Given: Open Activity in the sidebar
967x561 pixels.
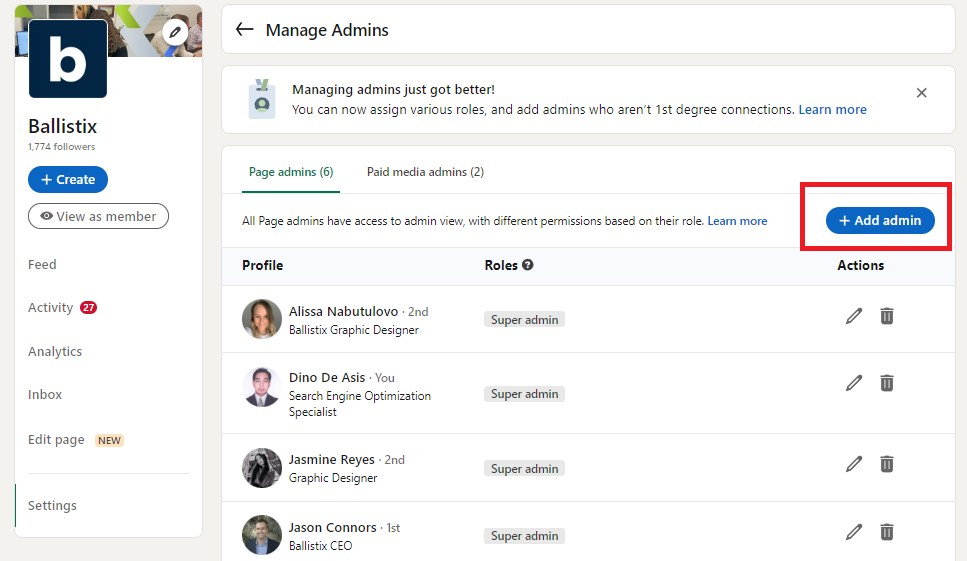Looking at the screenshot, I should point(51,308).
